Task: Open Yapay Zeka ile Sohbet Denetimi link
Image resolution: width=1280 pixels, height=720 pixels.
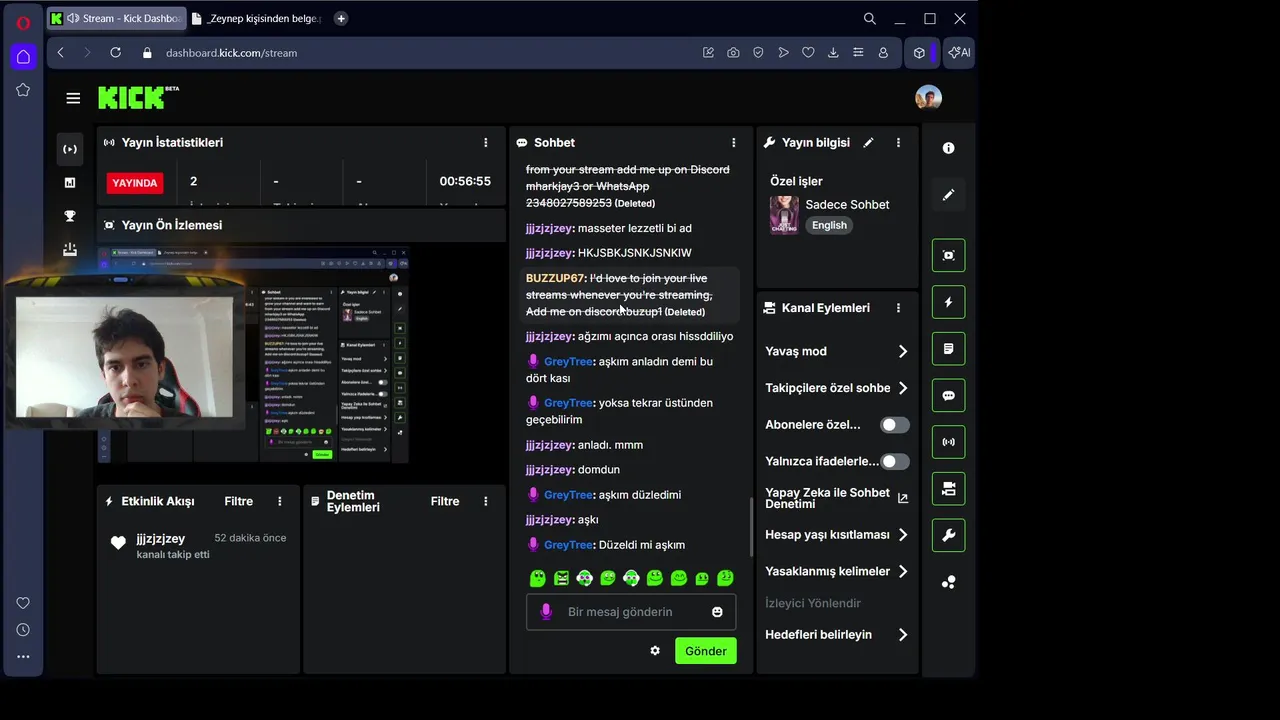Action: click(836, 498)
